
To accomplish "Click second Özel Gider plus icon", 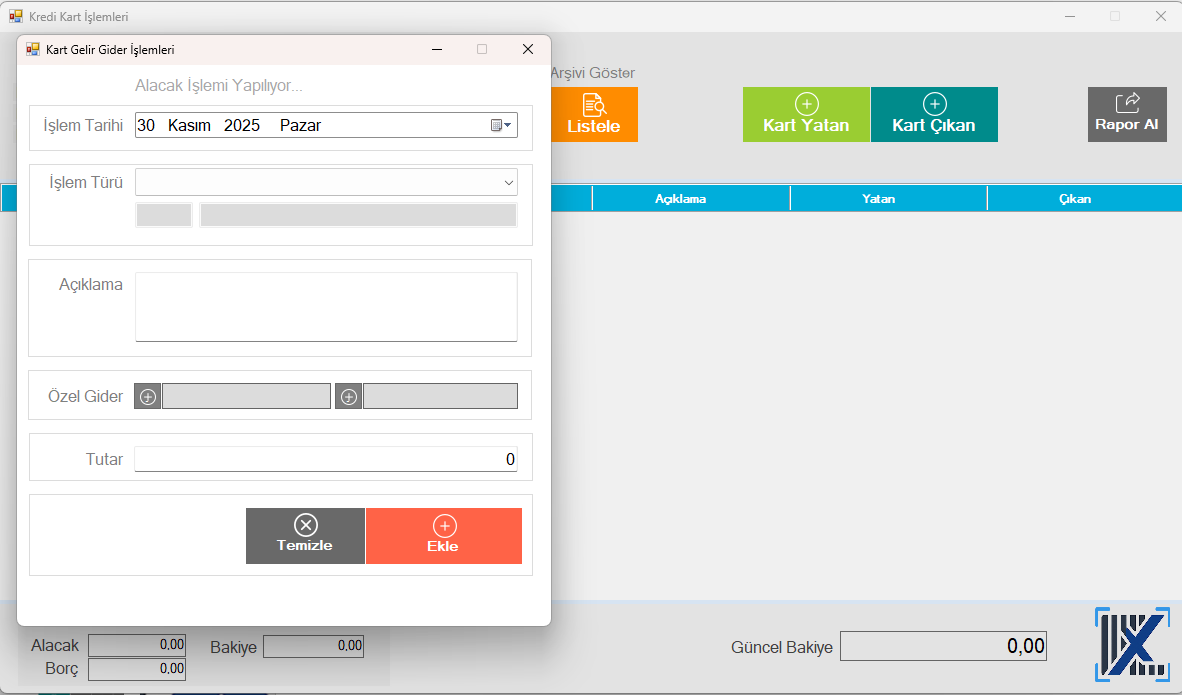I will pyautogui.click(x=349, y=397).
